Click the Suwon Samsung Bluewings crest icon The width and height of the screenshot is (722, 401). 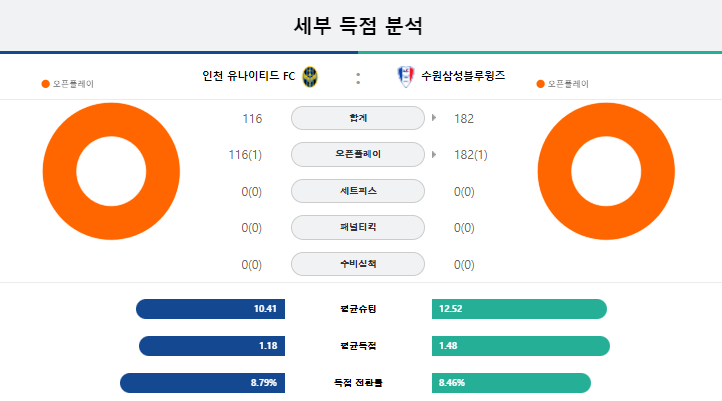[406, 76]
